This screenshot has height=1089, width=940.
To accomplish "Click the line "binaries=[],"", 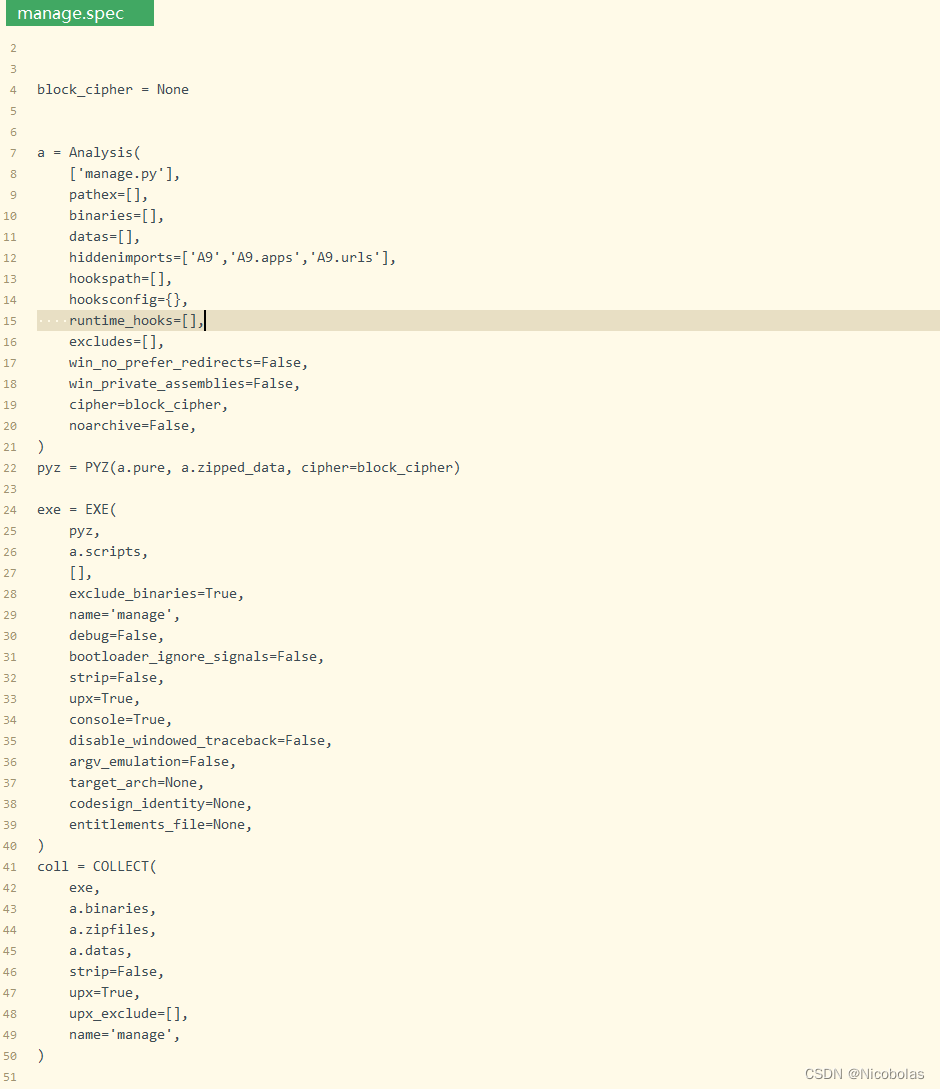I will point(116,215).
